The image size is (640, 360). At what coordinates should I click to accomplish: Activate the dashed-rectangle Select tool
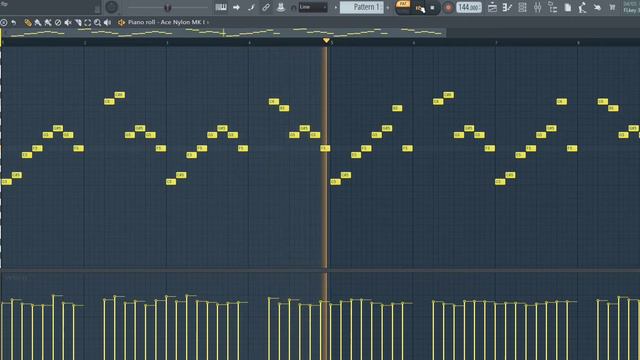(88, 22)
